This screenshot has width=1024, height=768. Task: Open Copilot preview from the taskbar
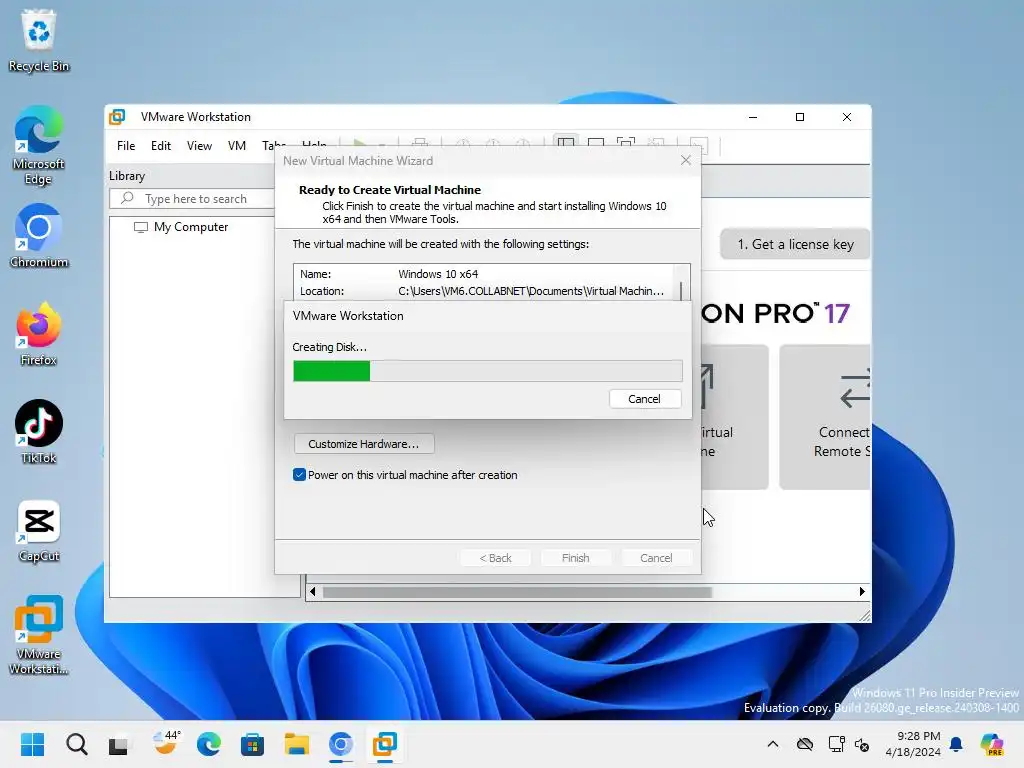coord(991,744)
